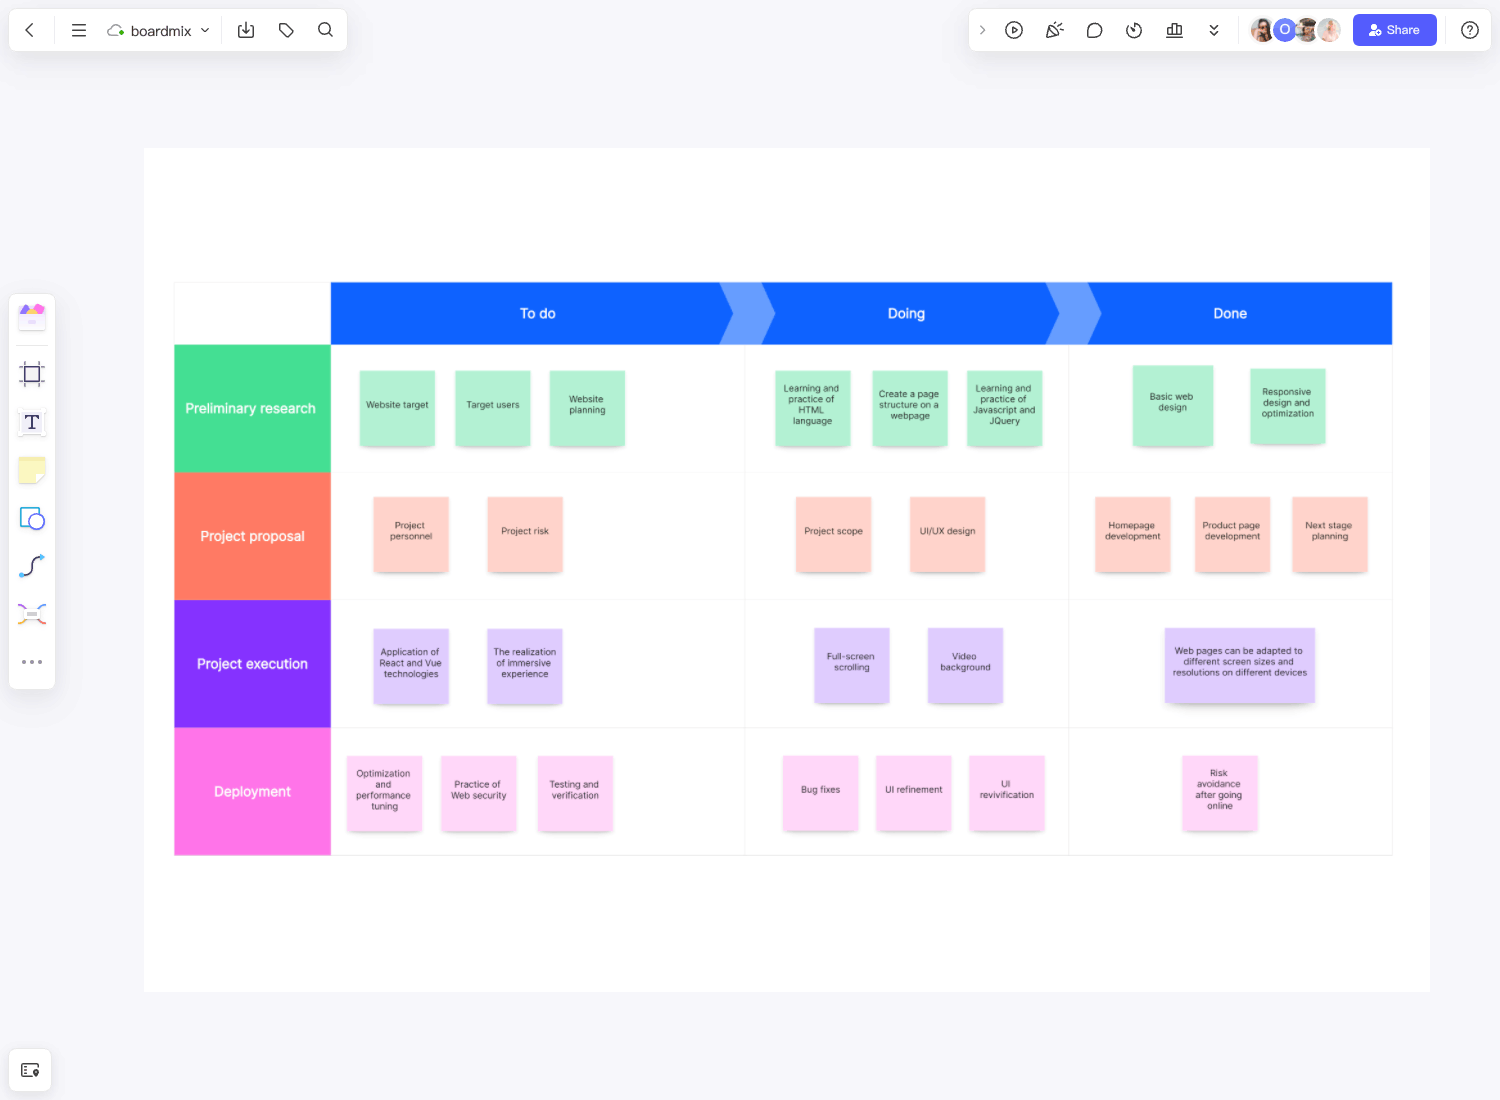Click the 'Project risk' sticky note
The height and width of the screenshot is (1100, 1500).
[x=525, y=533]
